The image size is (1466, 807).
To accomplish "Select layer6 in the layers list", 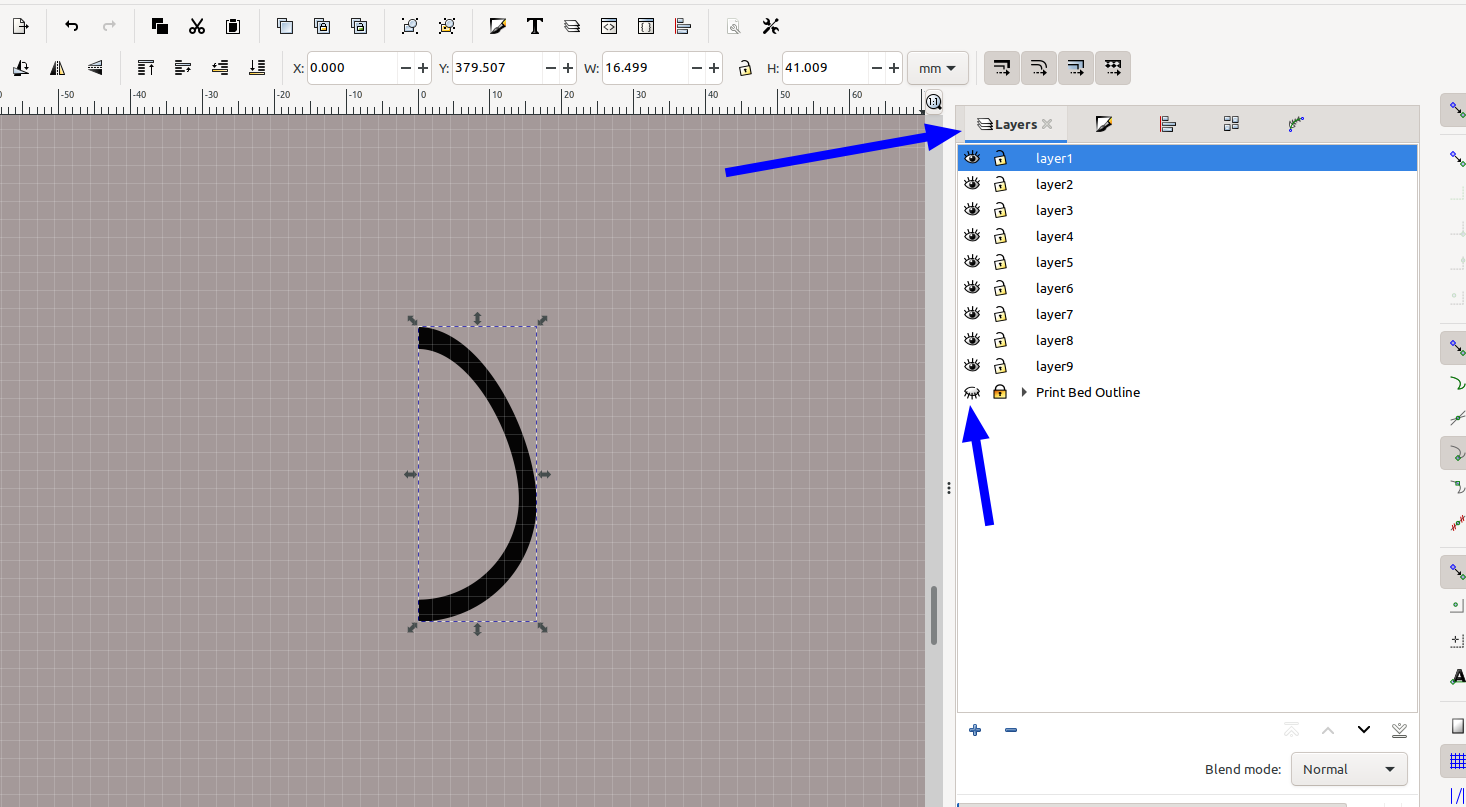I will pos(1187,288).
